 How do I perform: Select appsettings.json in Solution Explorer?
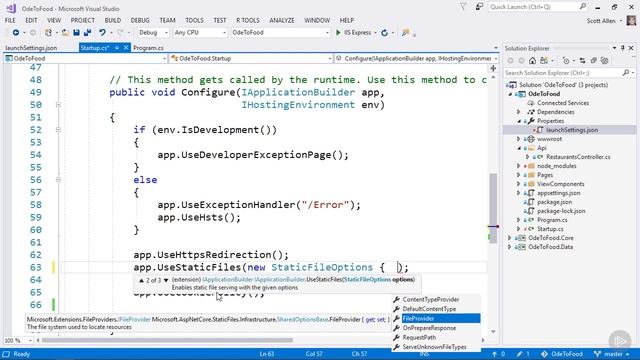tap(558, 193)
